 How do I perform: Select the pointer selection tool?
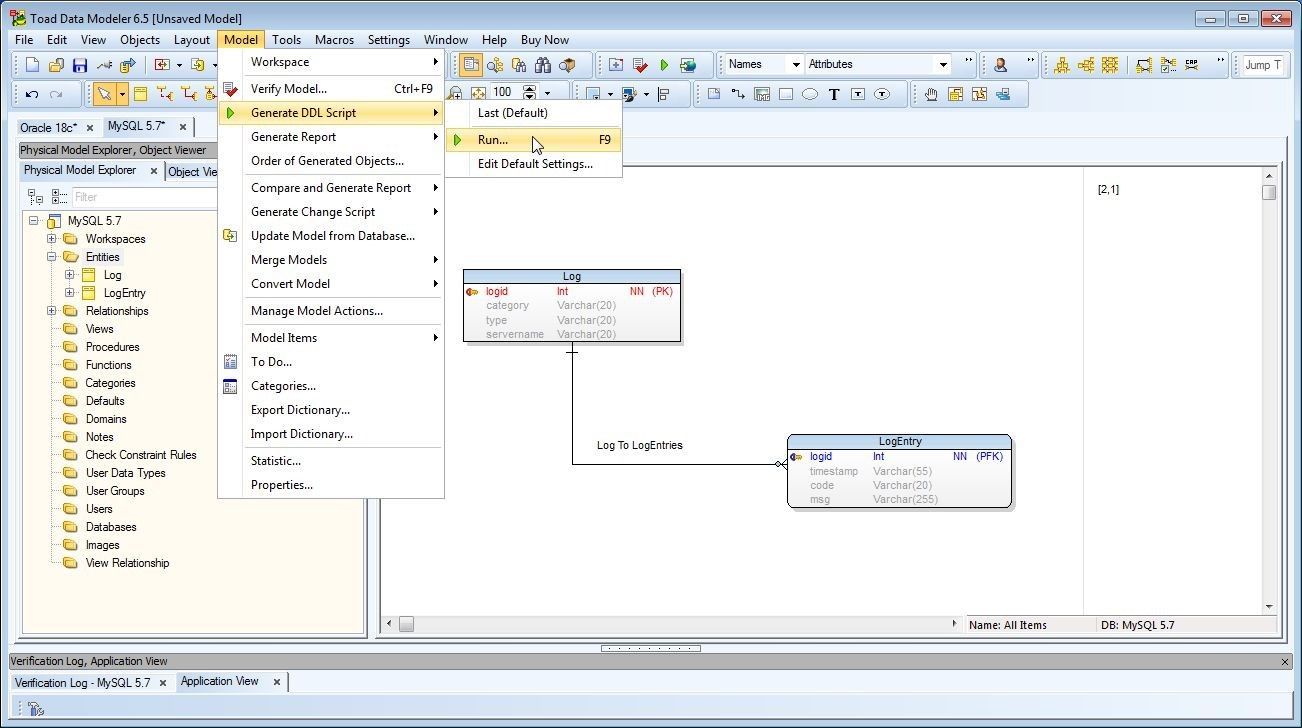[x=104, y=94]
